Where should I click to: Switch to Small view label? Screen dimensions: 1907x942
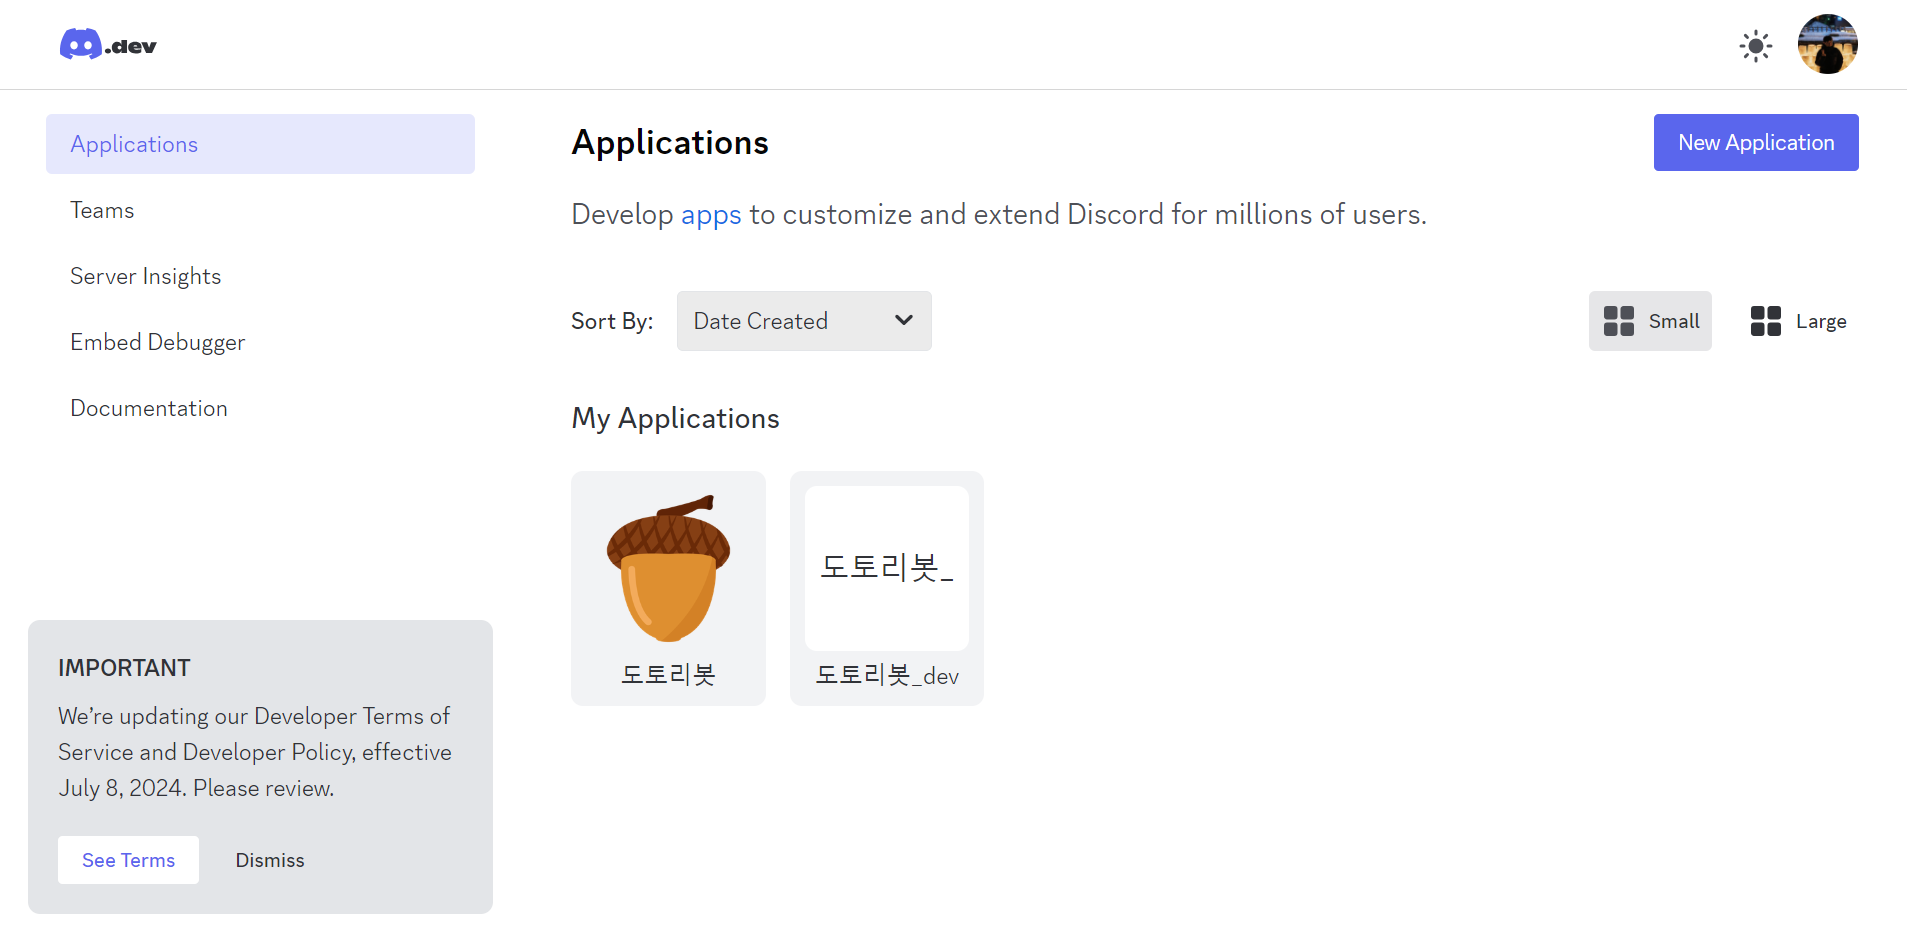tap(1673, 321)
